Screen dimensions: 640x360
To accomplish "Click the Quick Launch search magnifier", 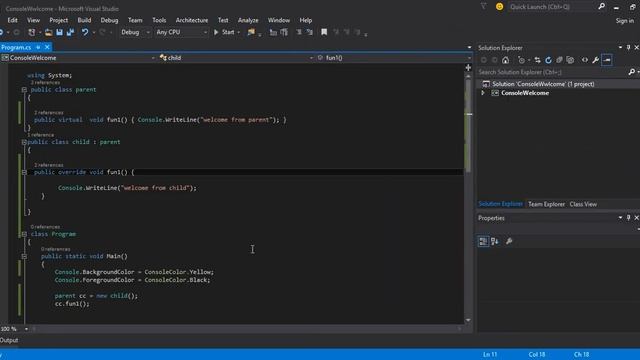I will click(602, 7).
